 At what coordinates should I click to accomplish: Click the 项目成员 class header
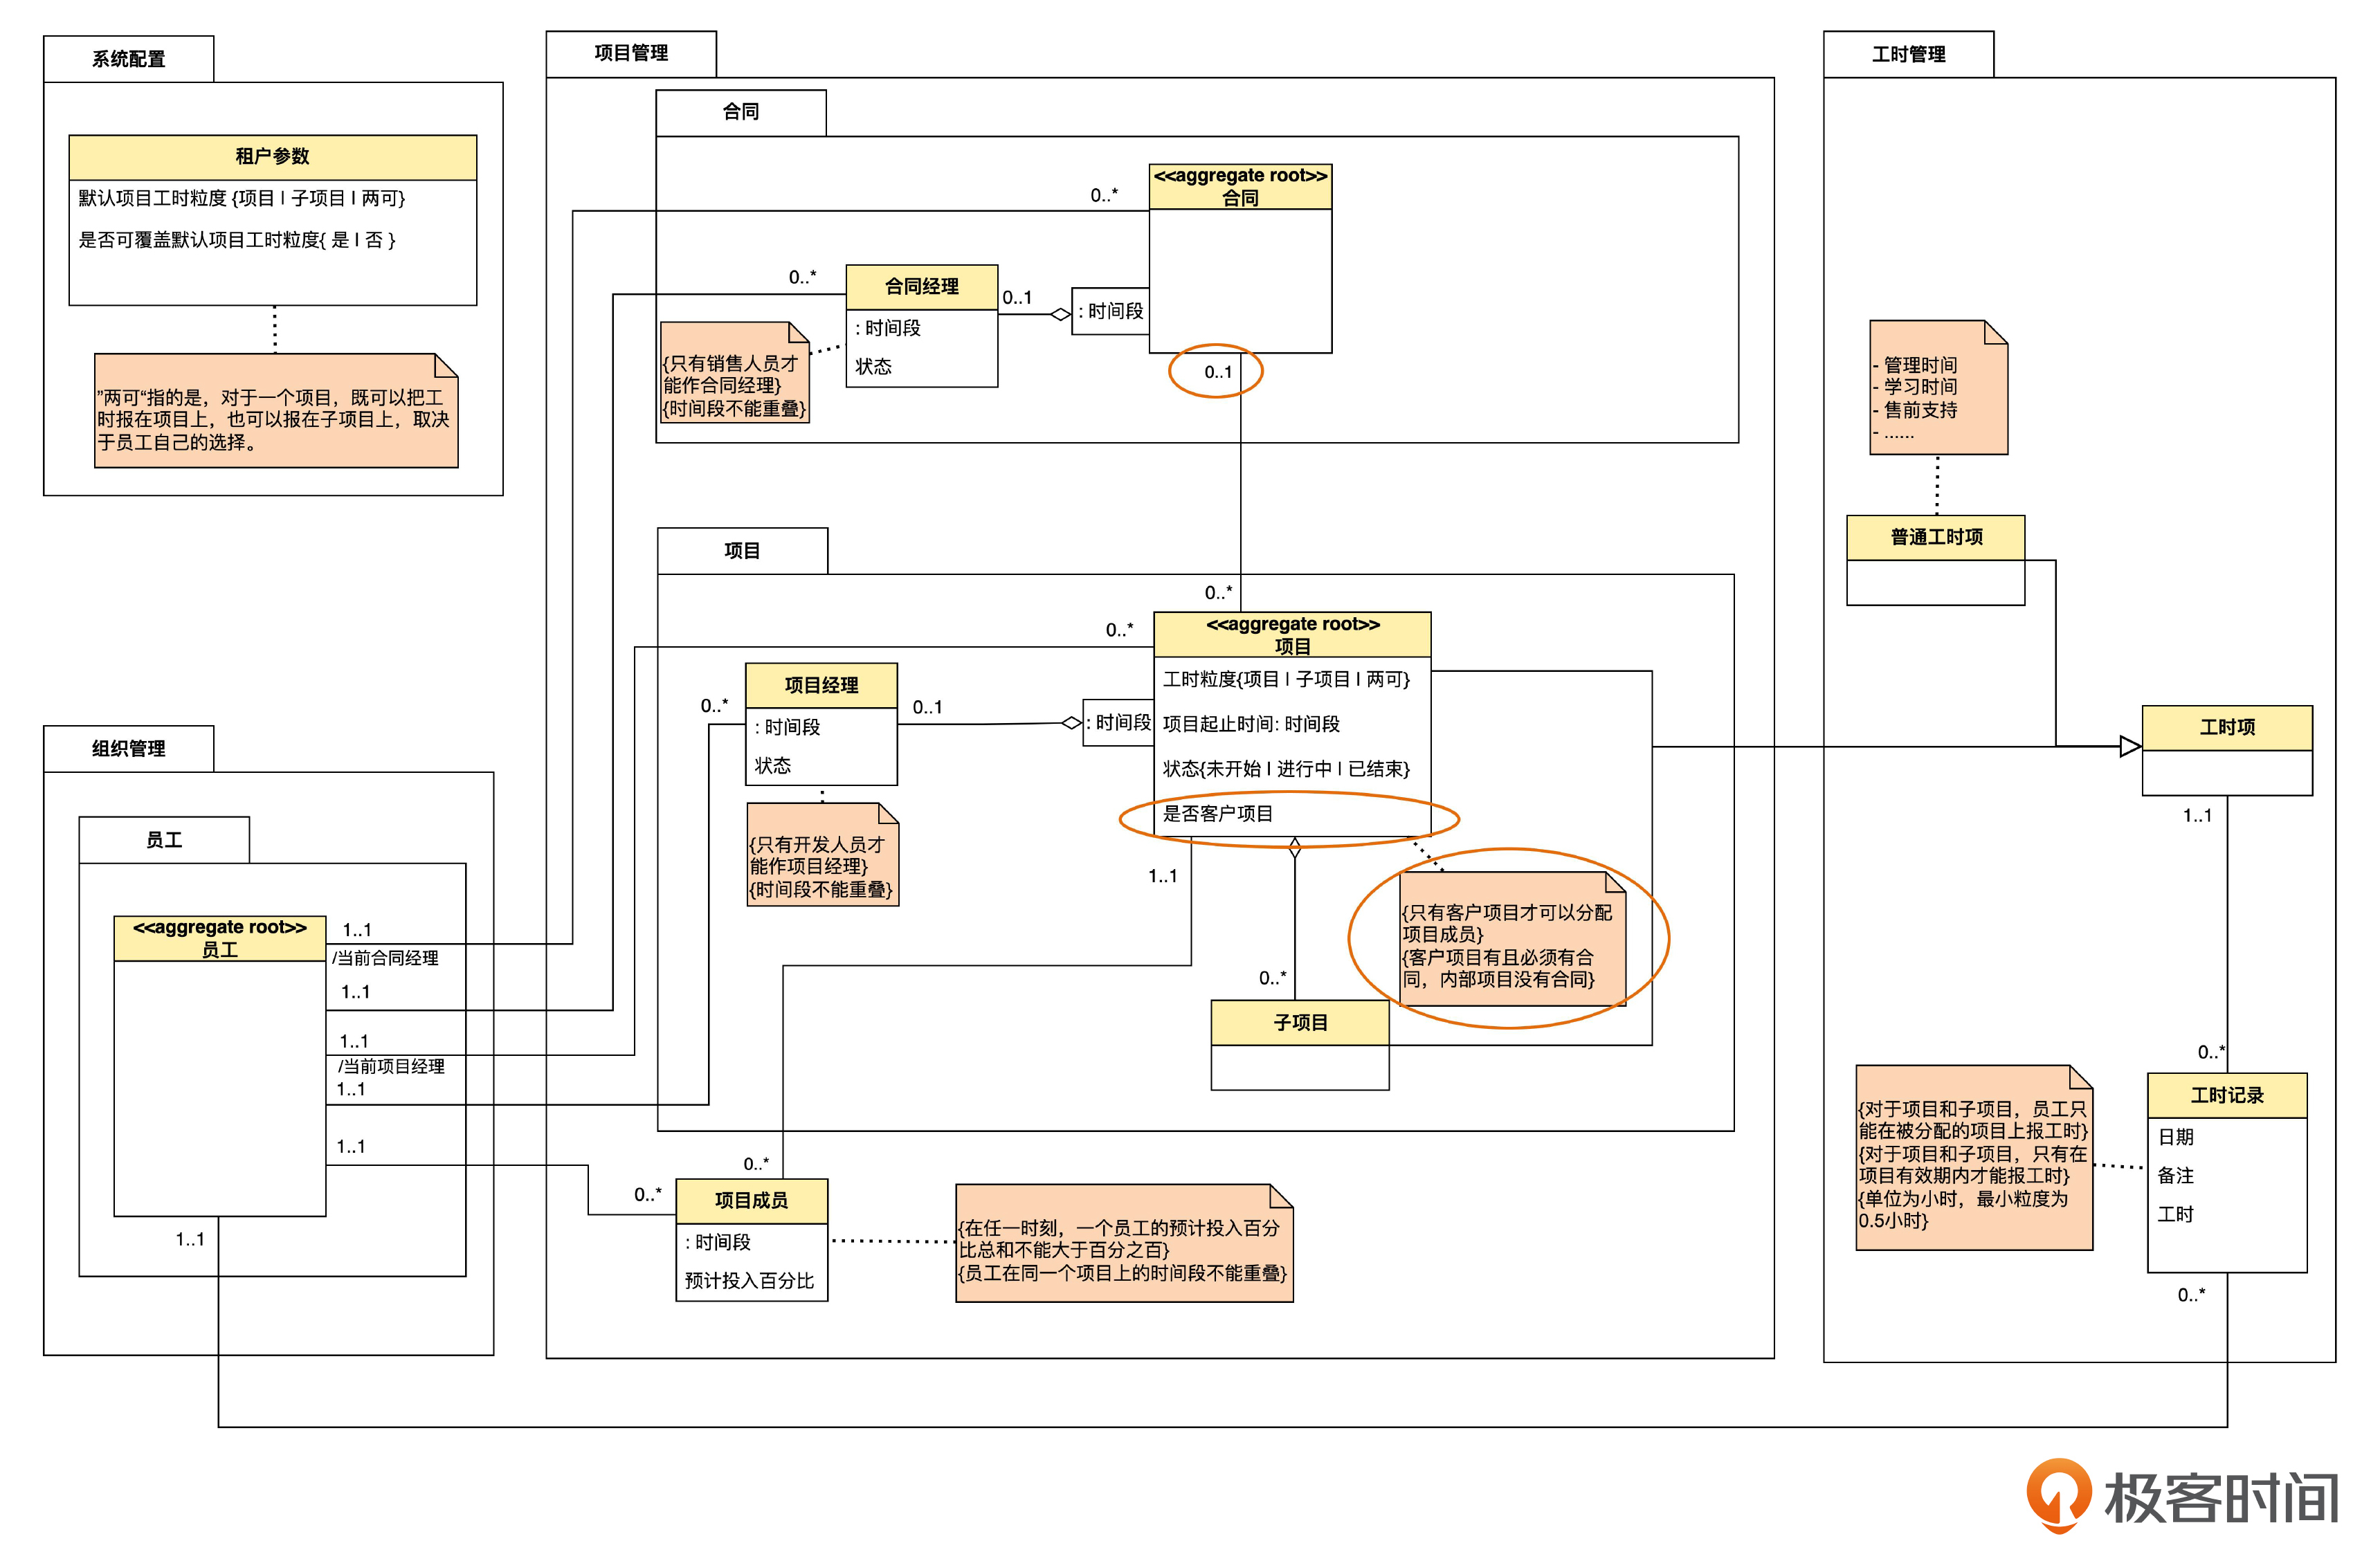pos(751,1200)
